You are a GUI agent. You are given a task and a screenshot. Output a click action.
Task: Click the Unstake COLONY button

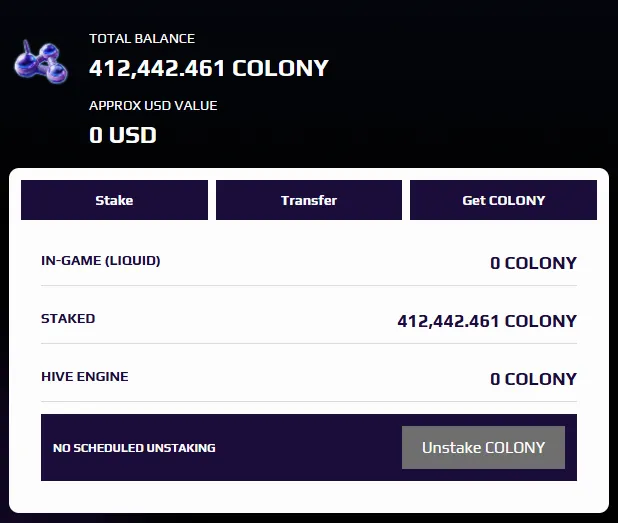[x=483, y=447]
